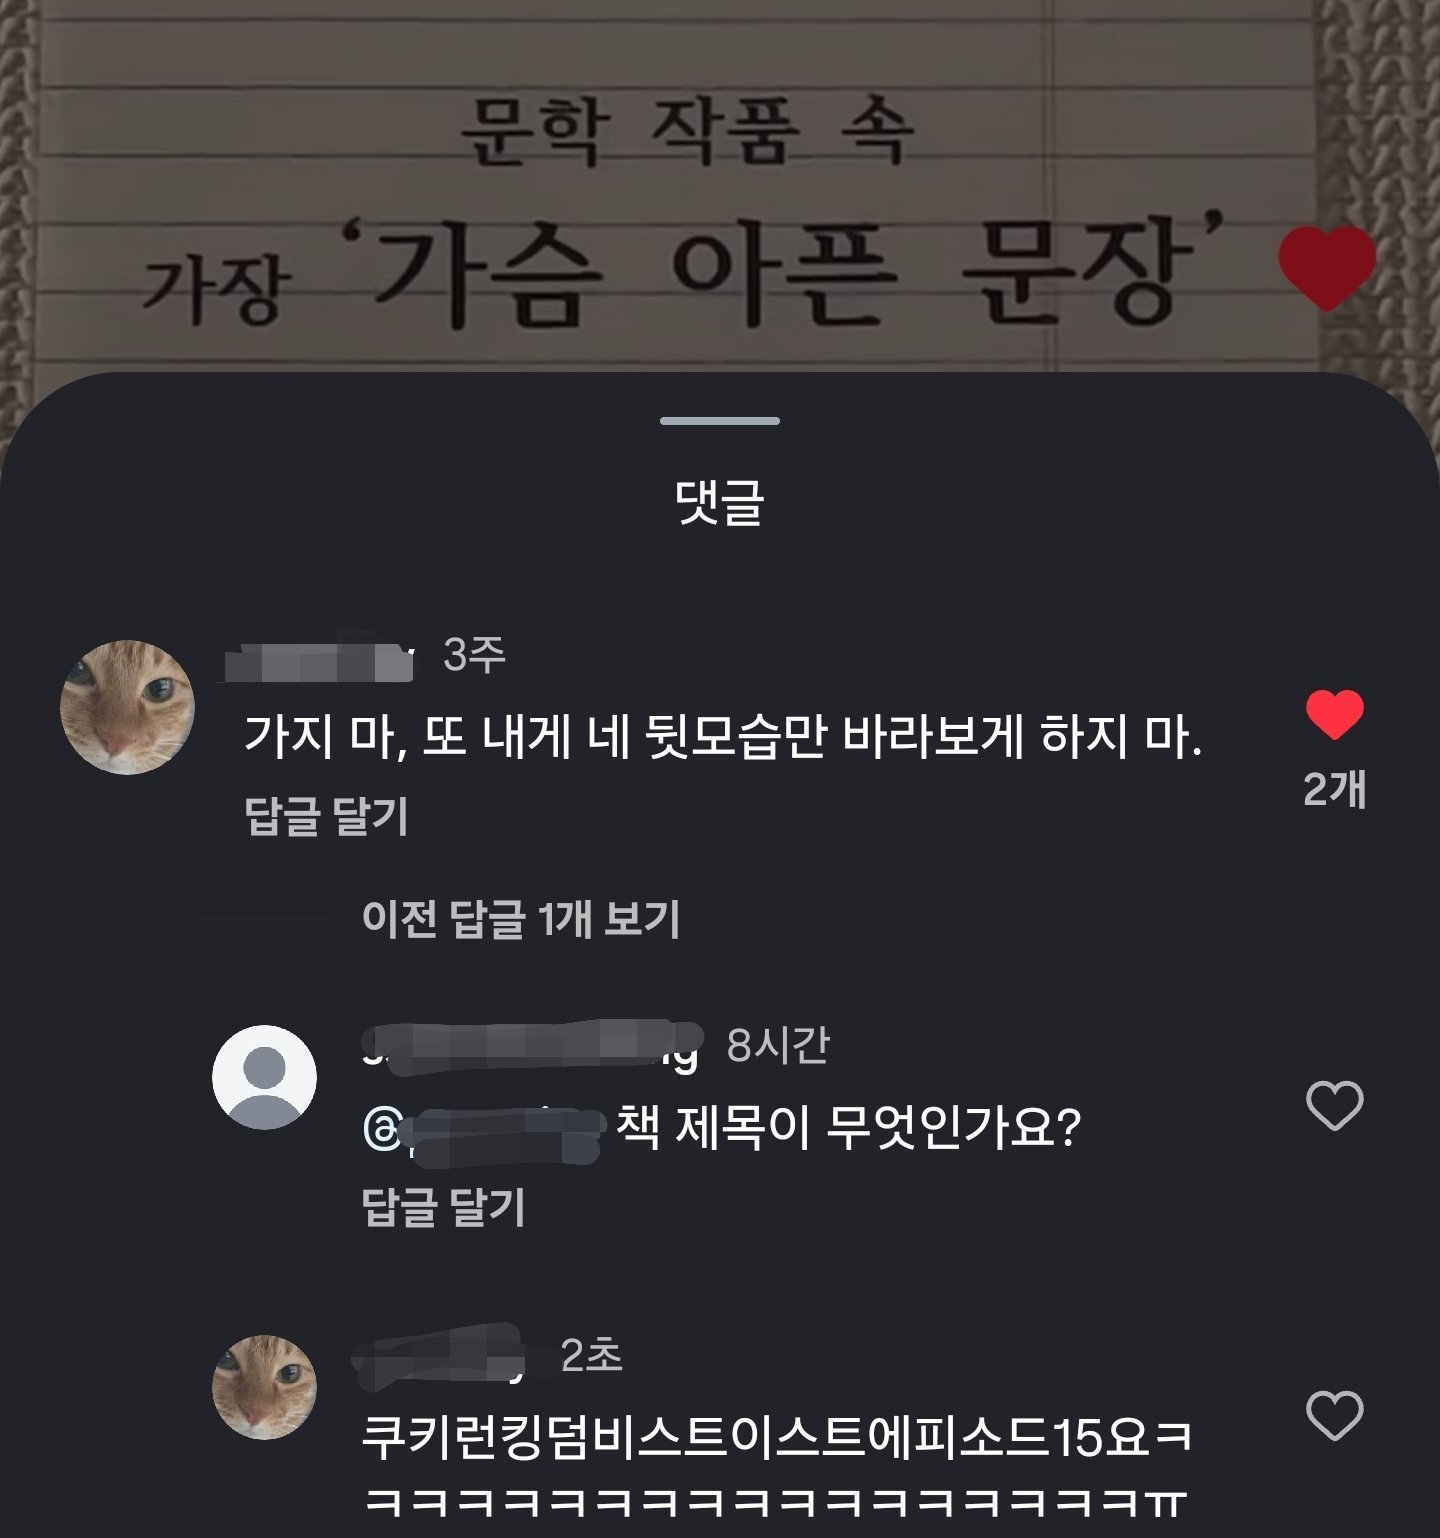Unlike the first comment's red heart

tap(1335, 715)
